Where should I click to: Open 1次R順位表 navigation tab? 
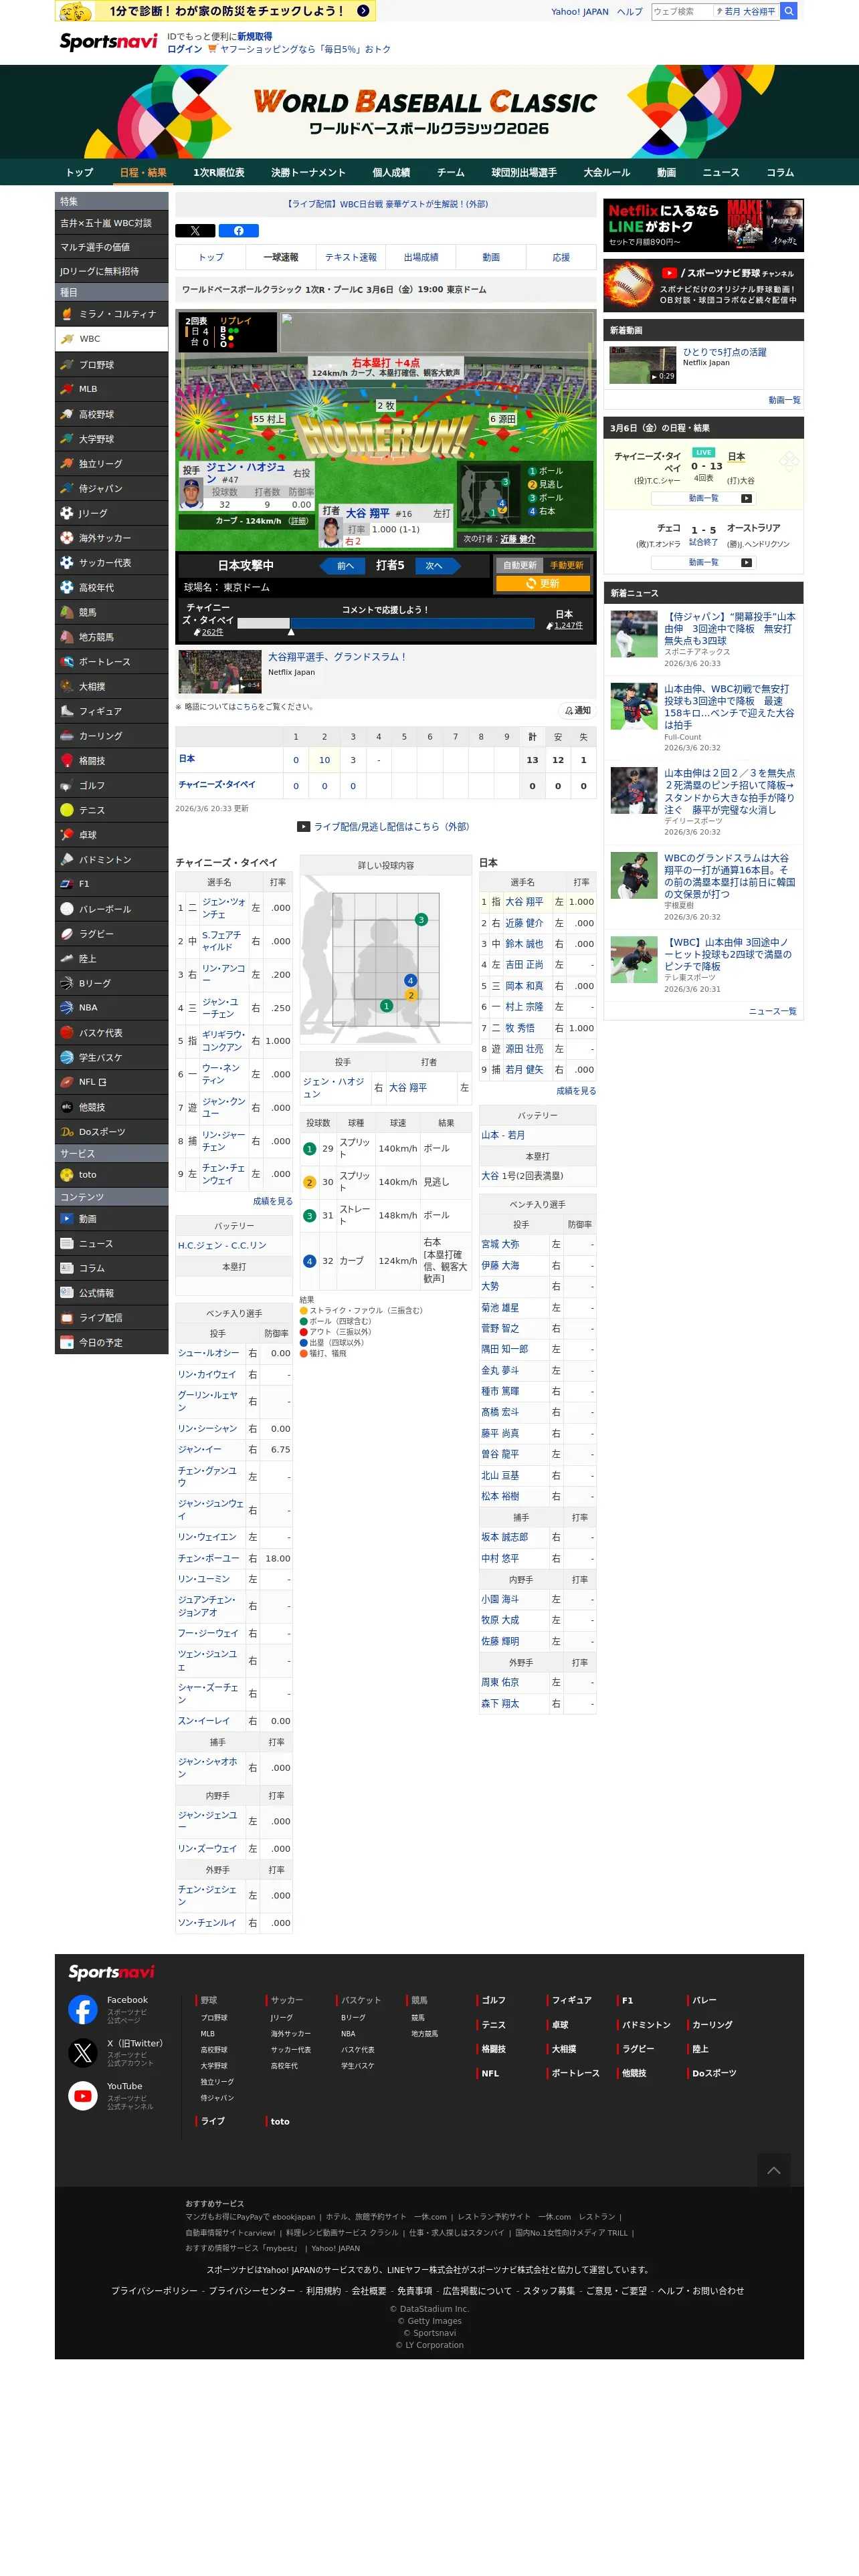(x=219, y=172)
